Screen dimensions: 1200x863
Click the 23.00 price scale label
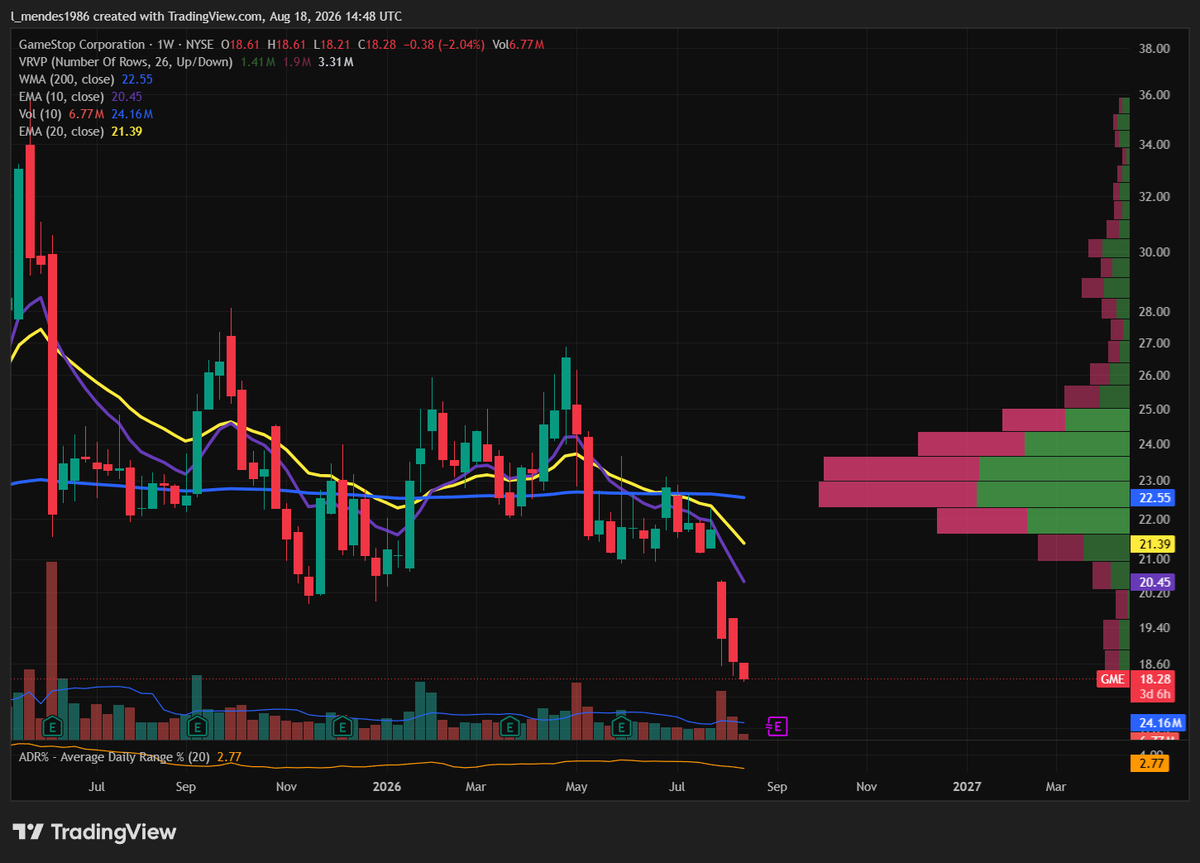coord(1155,481)
